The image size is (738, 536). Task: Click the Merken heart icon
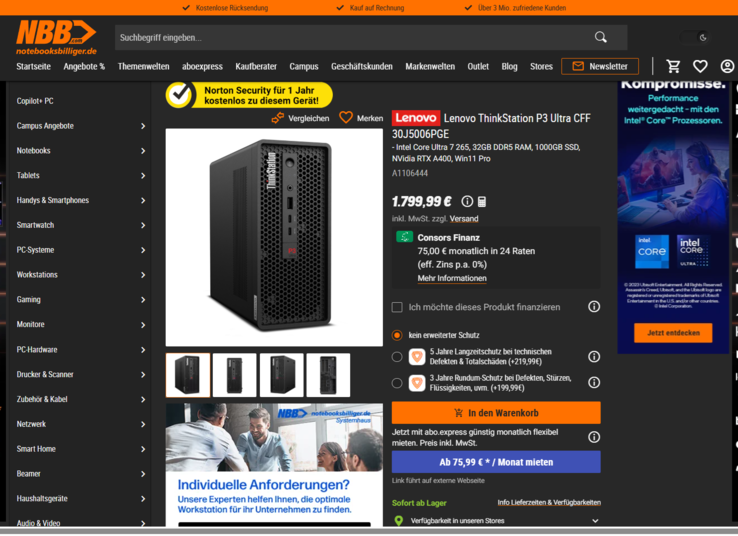pos(346,118)
